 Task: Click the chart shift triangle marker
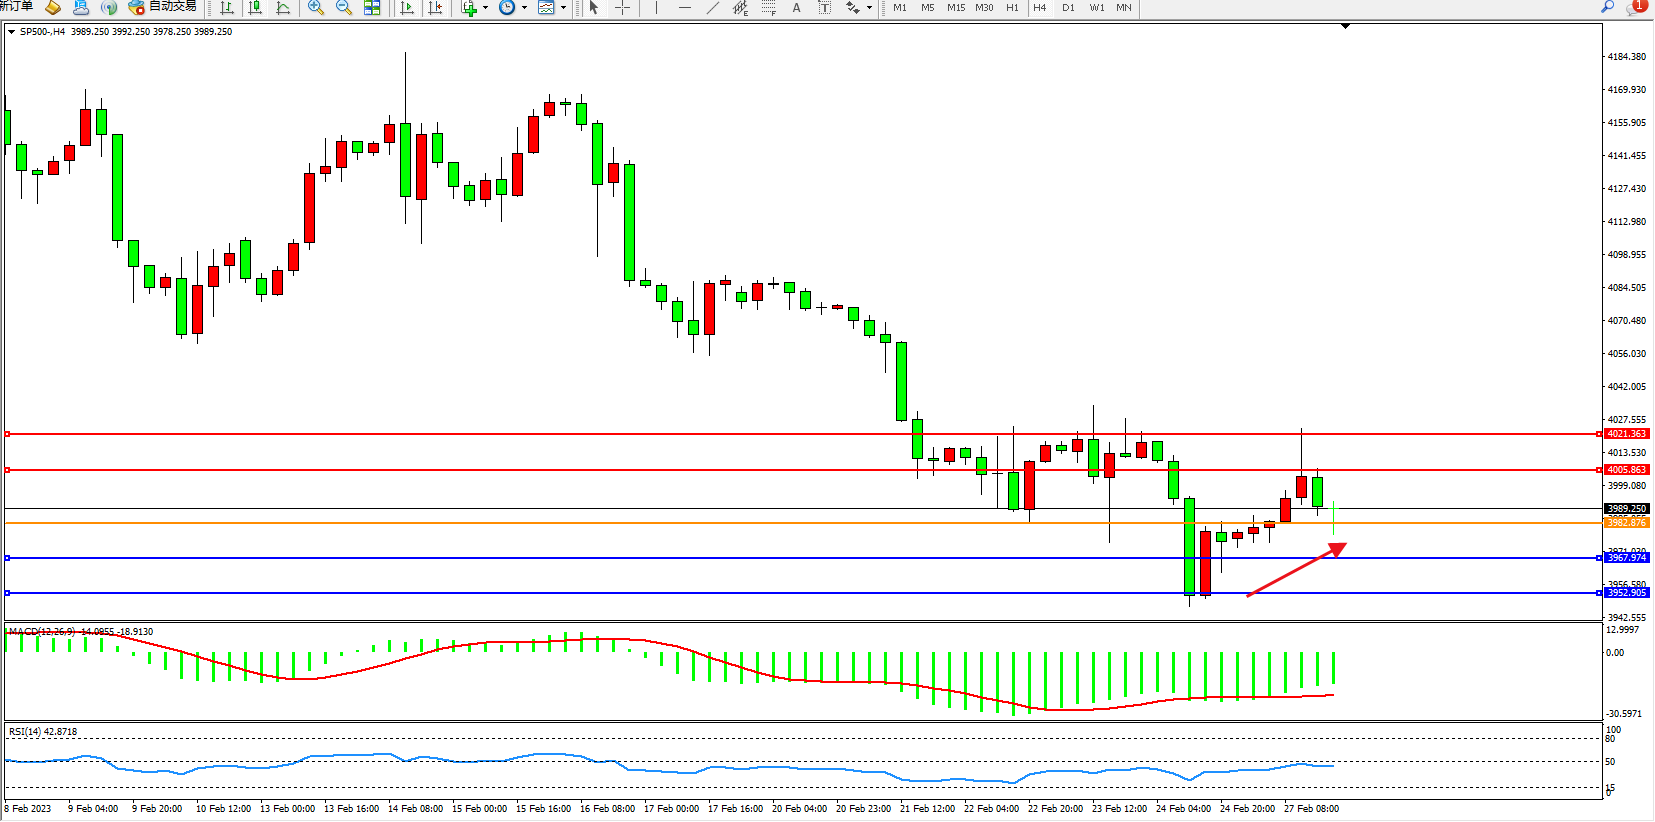point(1345,26)
